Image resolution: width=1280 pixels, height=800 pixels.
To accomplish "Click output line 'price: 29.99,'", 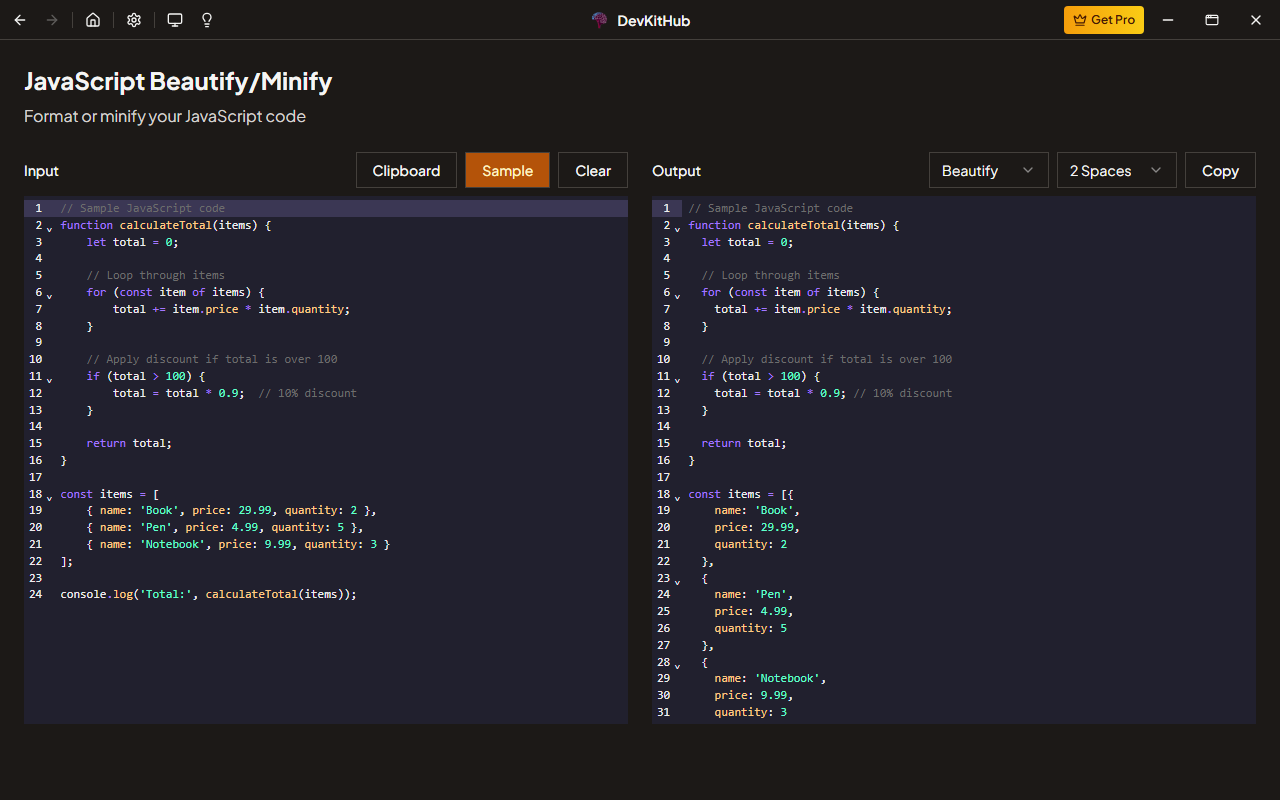I will 757,527.
